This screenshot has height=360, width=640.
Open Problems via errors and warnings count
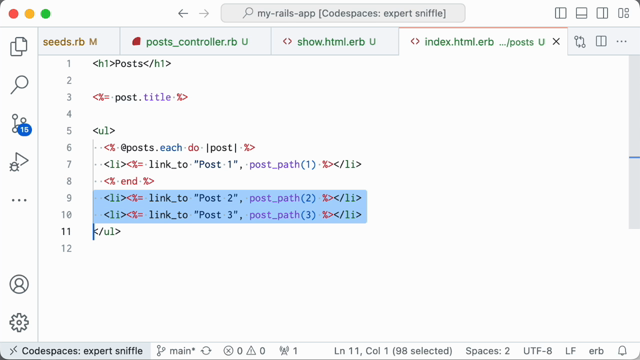[x=244, y=351]
